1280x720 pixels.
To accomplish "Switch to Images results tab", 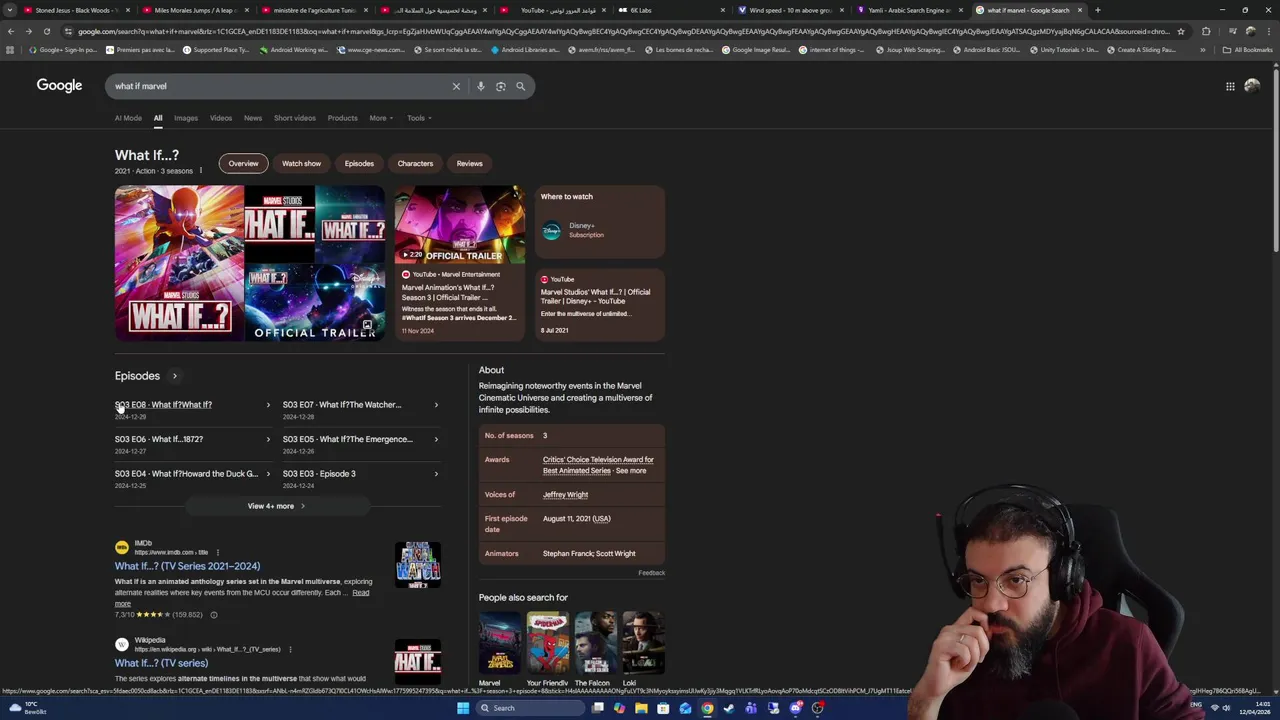I will click(186, 118).
